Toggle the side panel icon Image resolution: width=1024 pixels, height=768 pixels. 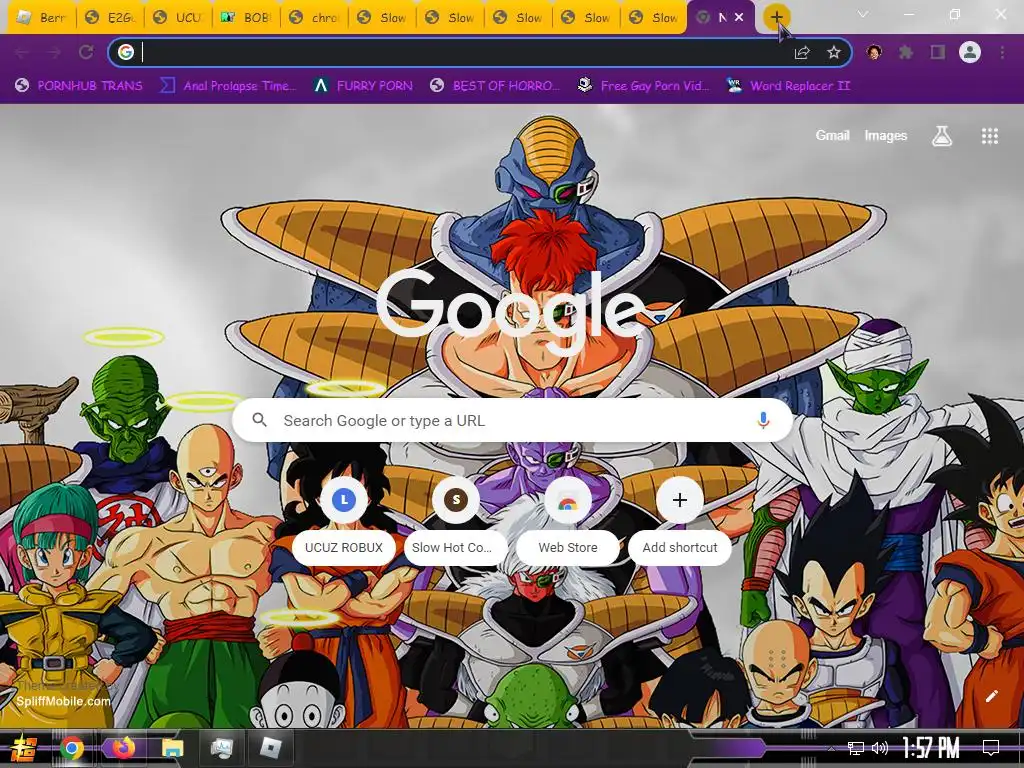938,52
